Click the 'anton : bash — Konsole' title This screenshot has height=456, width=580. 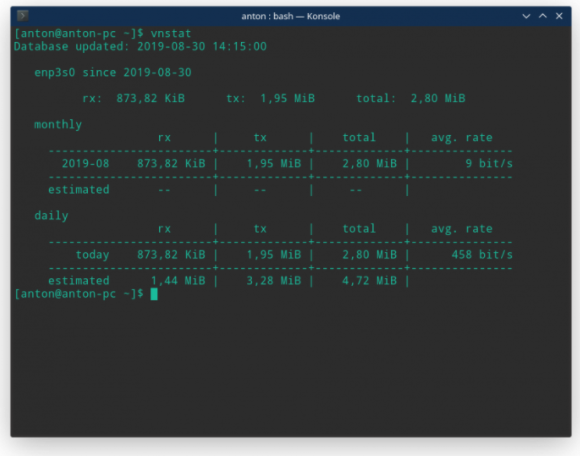coord(290,16)
